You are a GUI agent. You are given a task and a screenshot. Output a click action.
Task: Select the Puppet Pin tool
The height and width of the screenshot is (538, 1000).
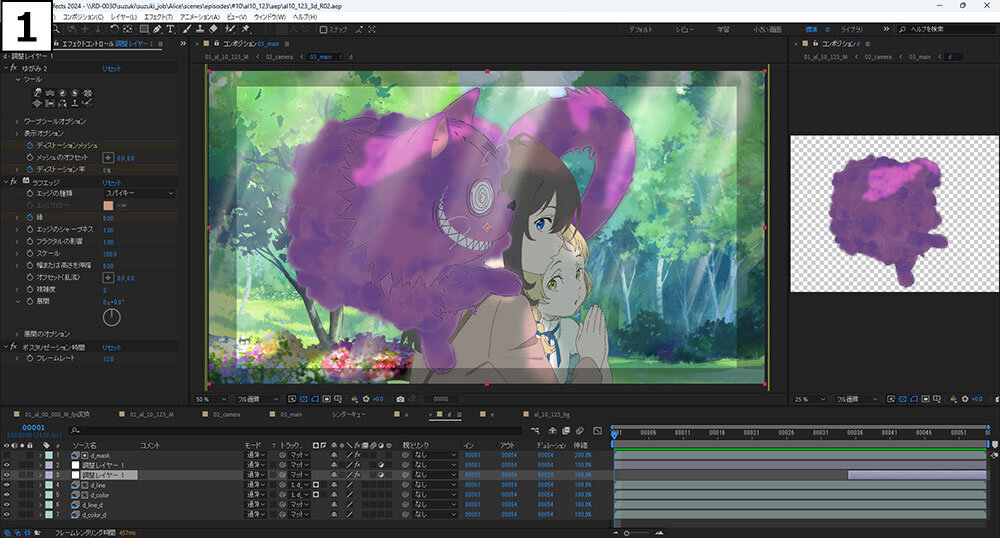(245, 29)
